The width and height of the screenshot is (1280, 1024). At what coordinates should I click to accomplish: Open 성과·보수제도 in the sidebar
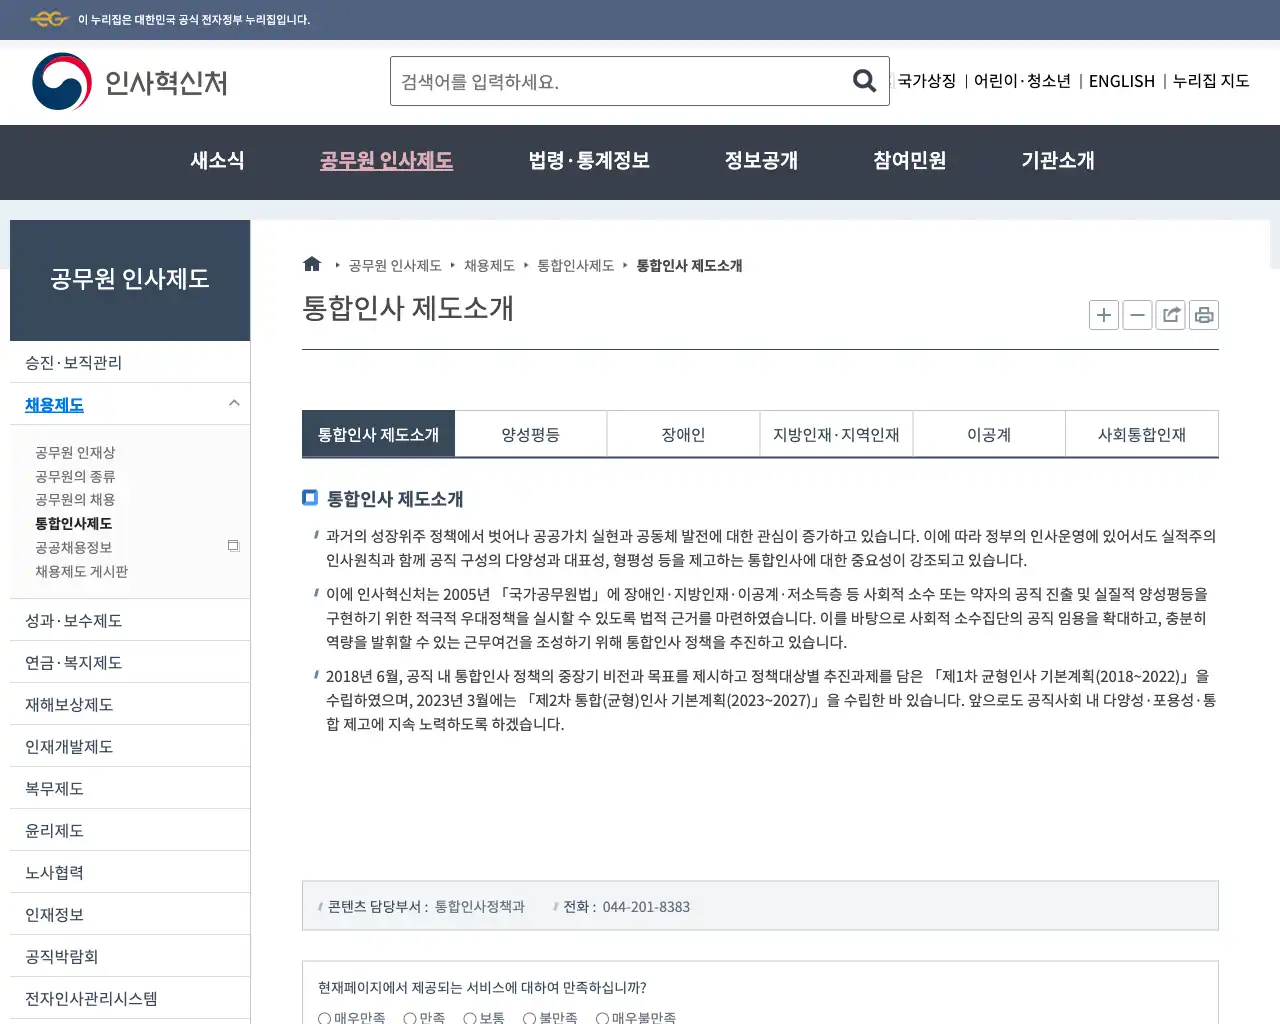click(130, 620)
